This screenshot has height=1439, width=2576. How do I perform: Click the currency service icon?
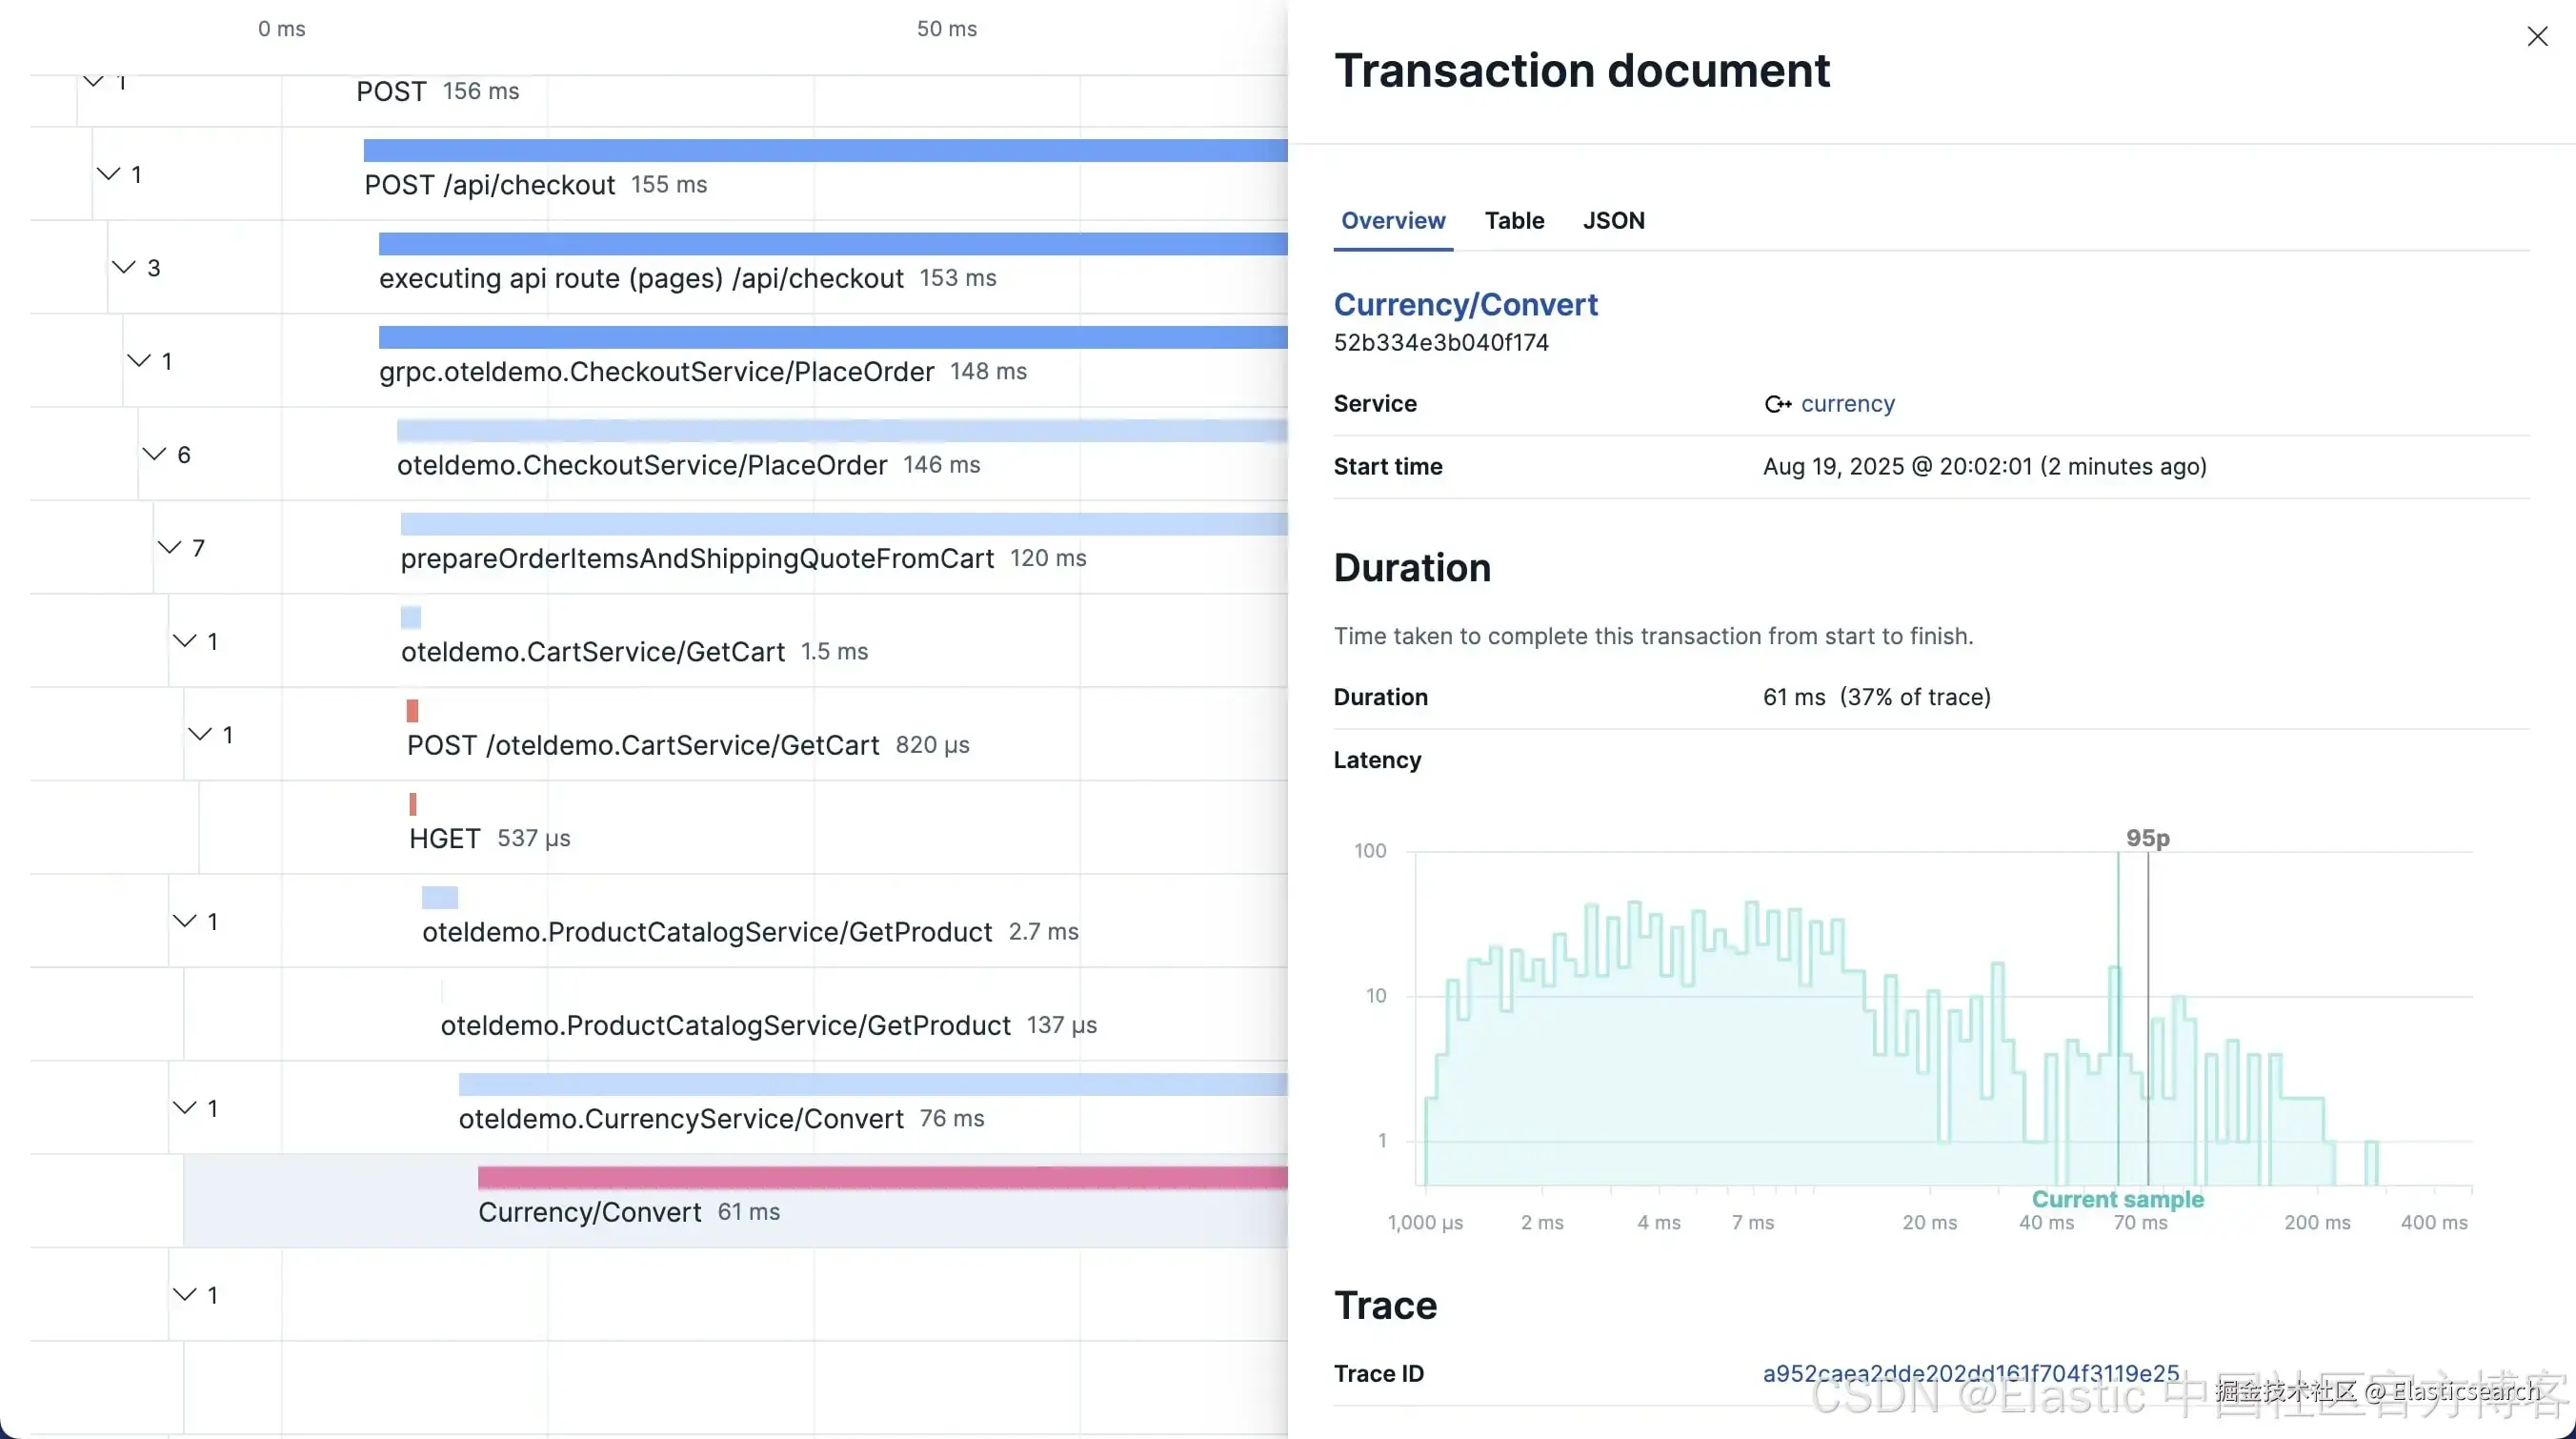[1777, 404]
